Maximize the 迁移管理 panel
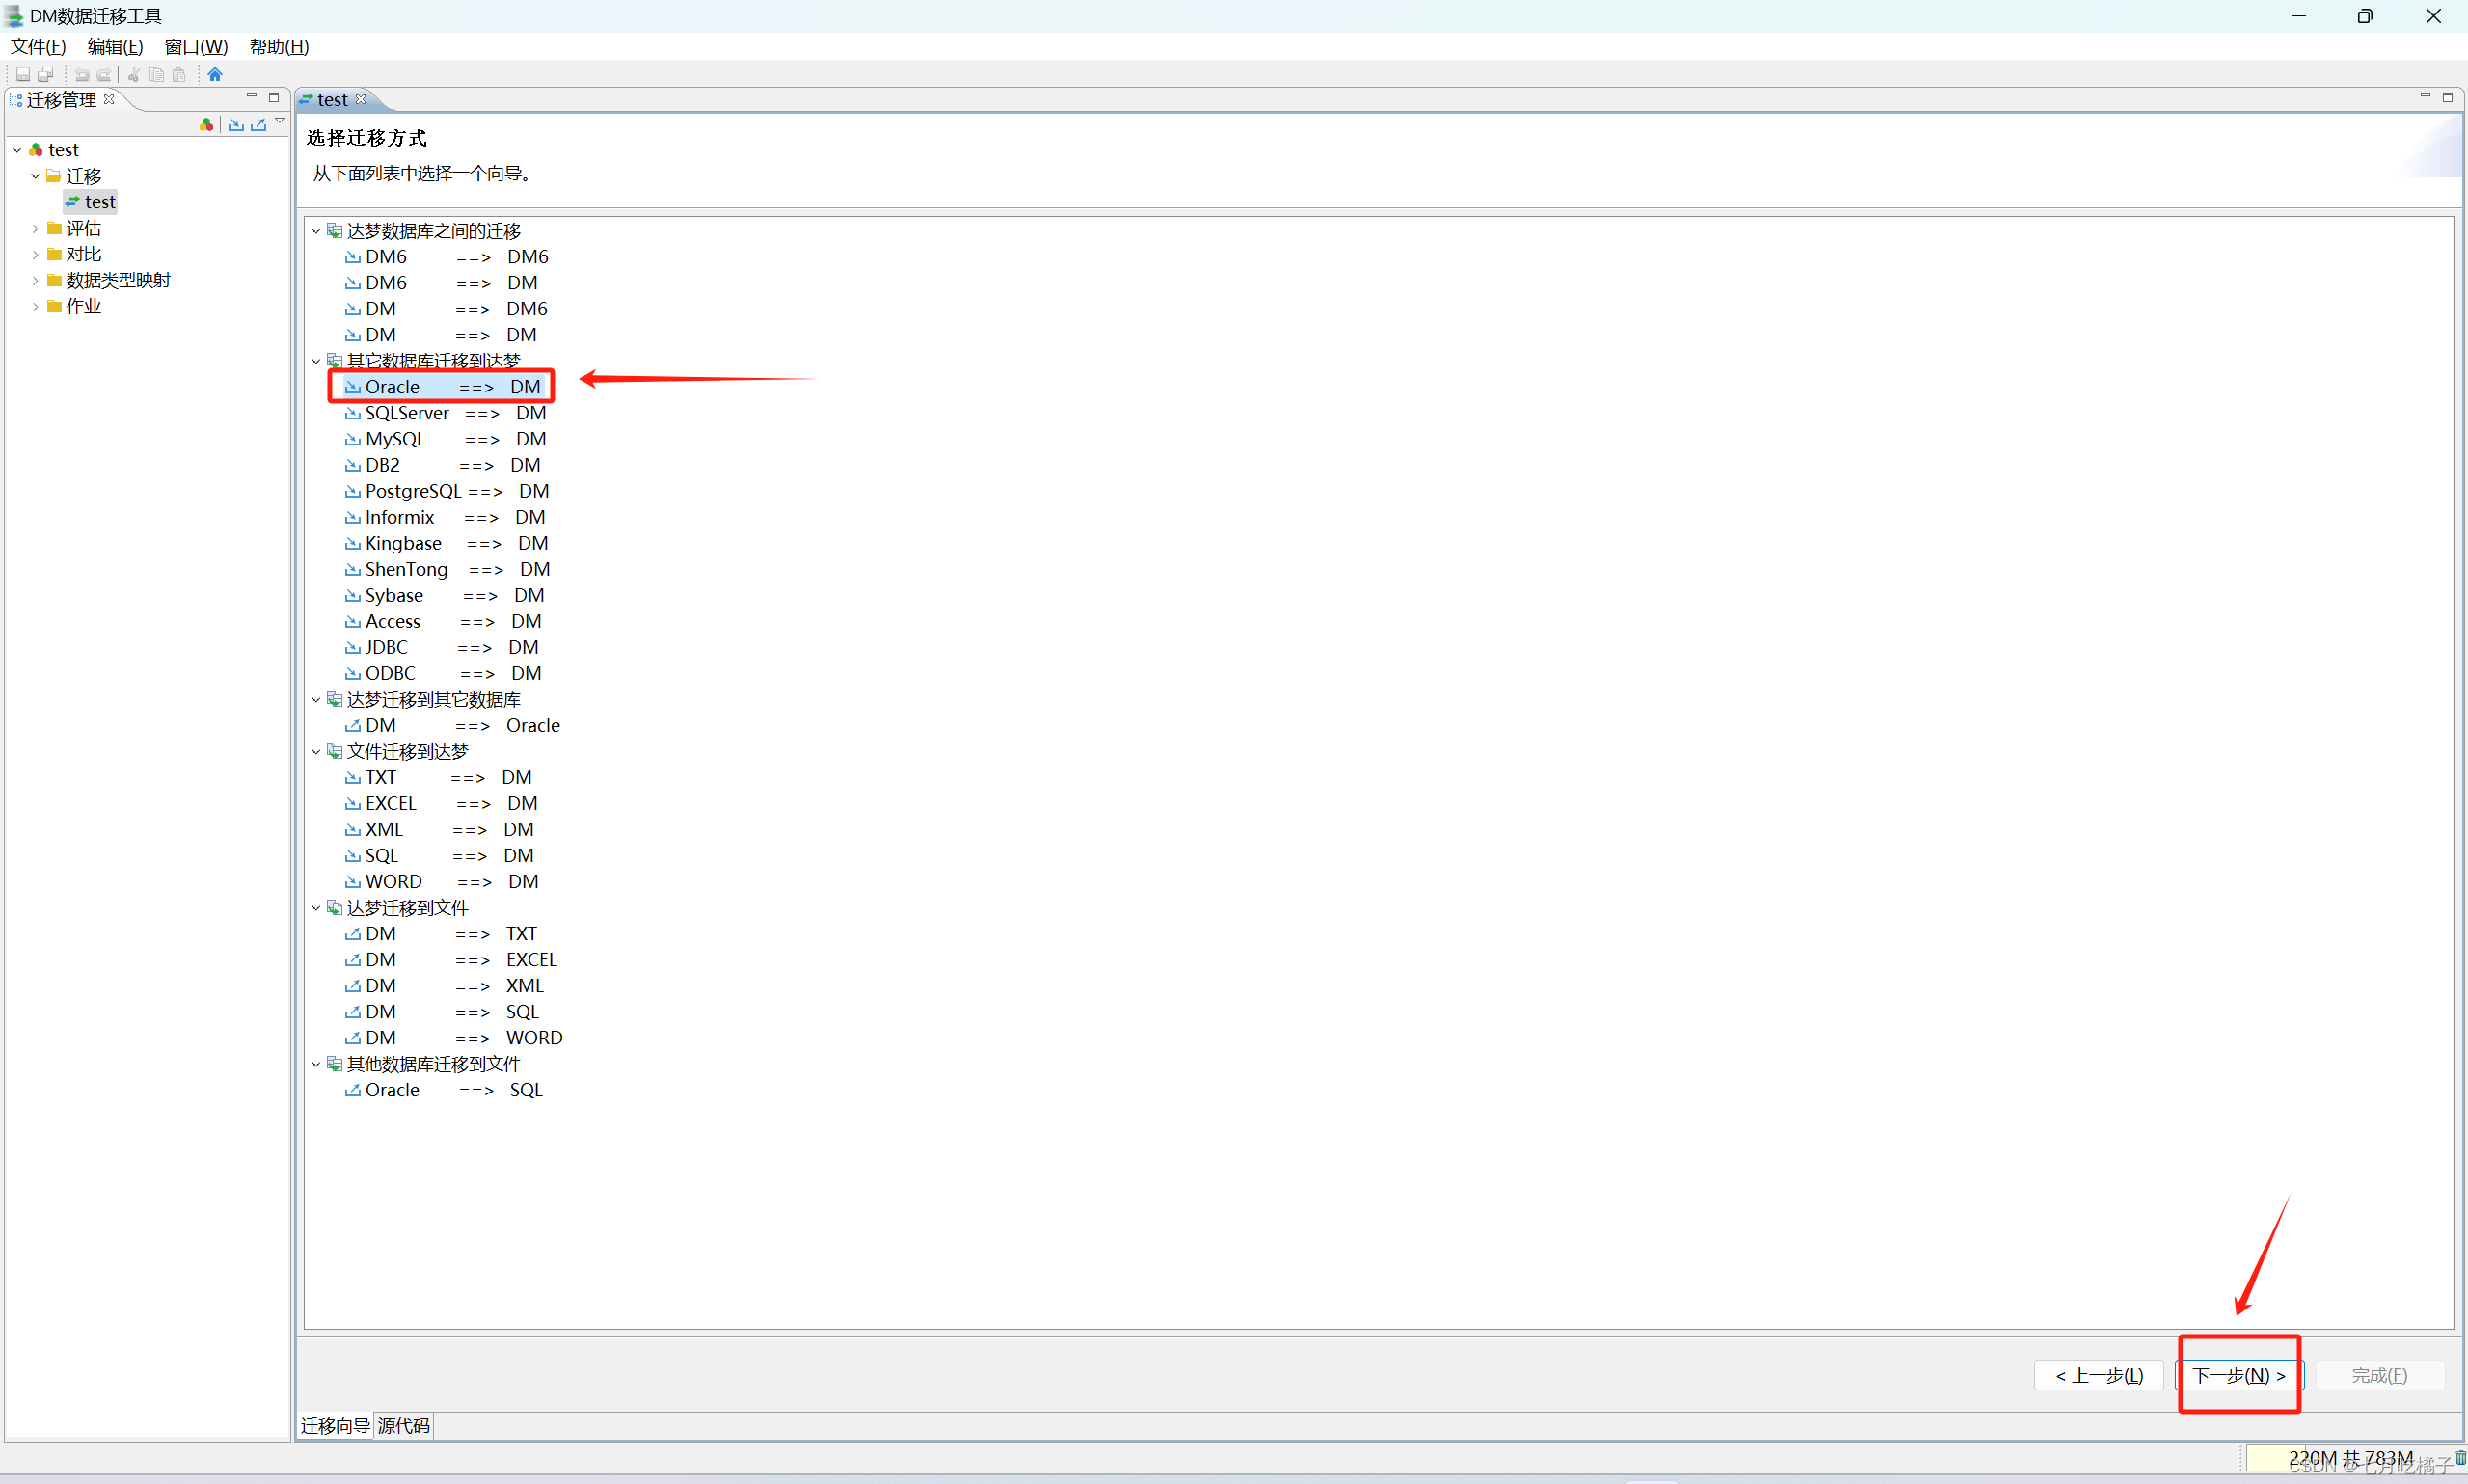This screenshot has width=2468, height=1484. tap(274, 97)
